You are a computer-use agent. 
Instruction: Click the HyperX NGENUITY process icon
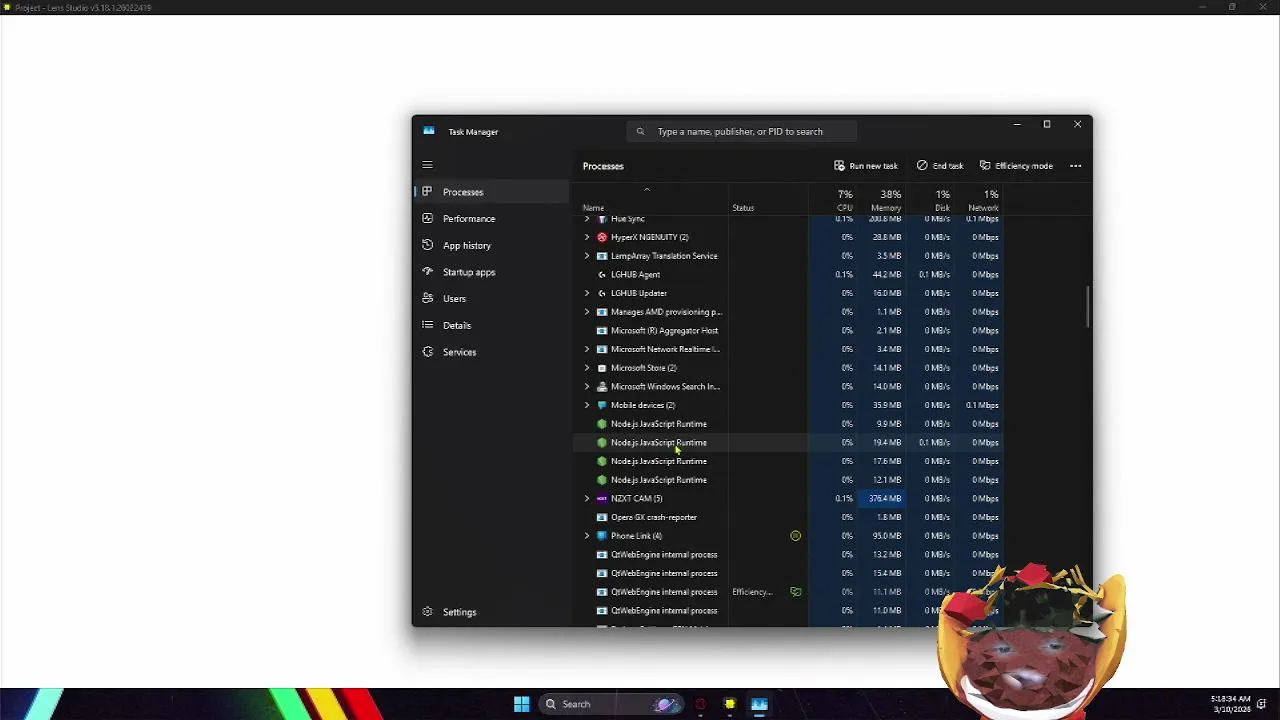point(602,237)
